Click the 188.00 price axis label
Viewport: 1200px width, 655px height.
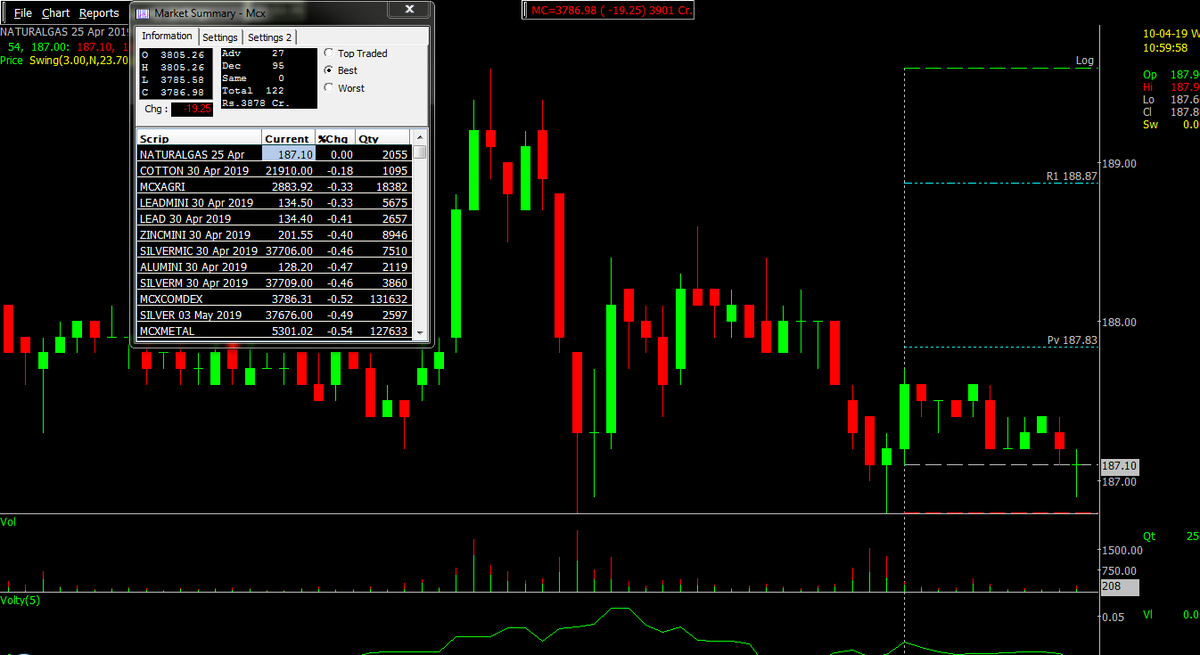point(1119,322)
